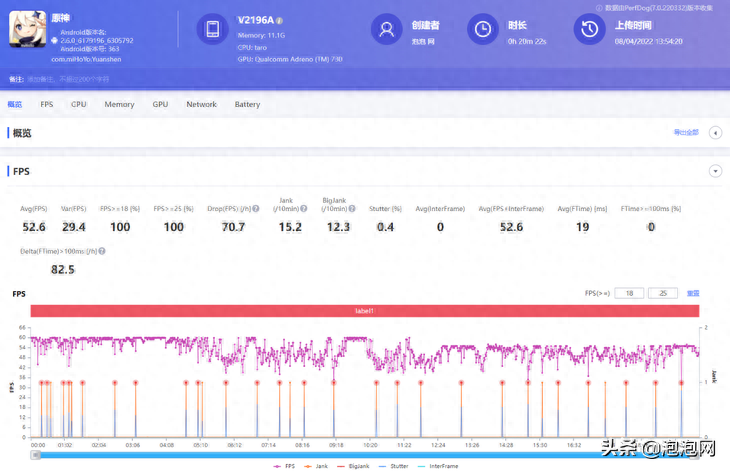Toggle the BigJank series in chart legend
This screenshot has width=730, height=471.
353,466
